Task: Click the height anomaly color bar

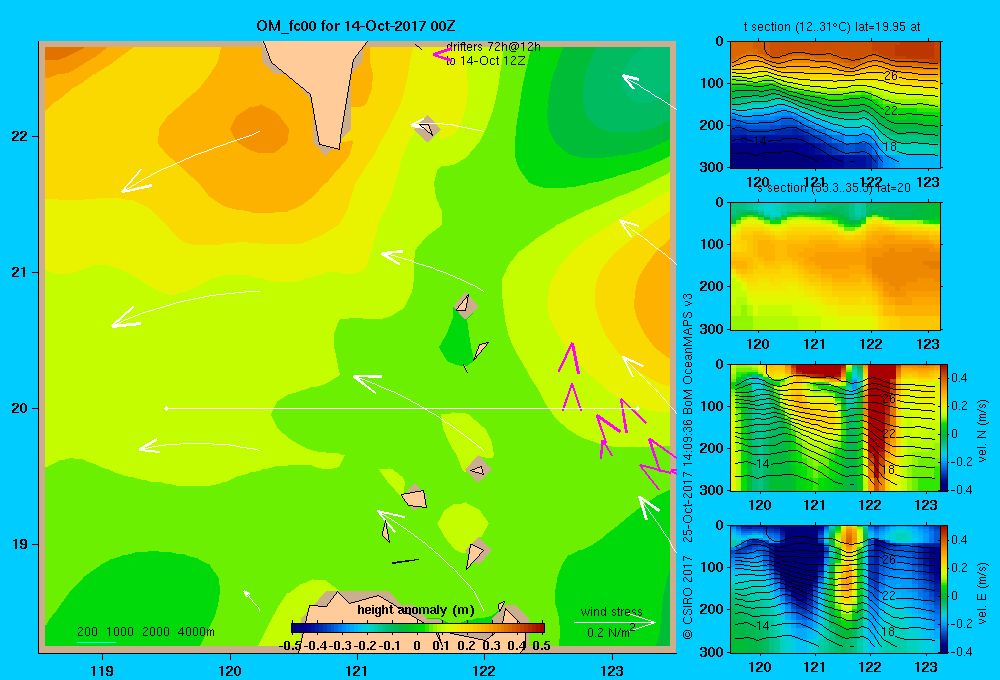Action: (x=418, y=628)
